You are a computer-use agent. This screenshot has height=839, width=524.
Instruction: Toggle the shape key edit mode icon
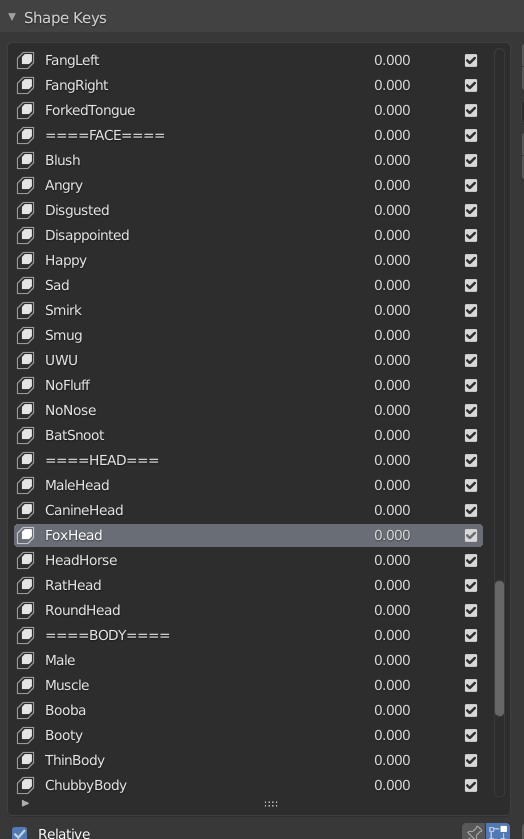(x=498, y=832)
